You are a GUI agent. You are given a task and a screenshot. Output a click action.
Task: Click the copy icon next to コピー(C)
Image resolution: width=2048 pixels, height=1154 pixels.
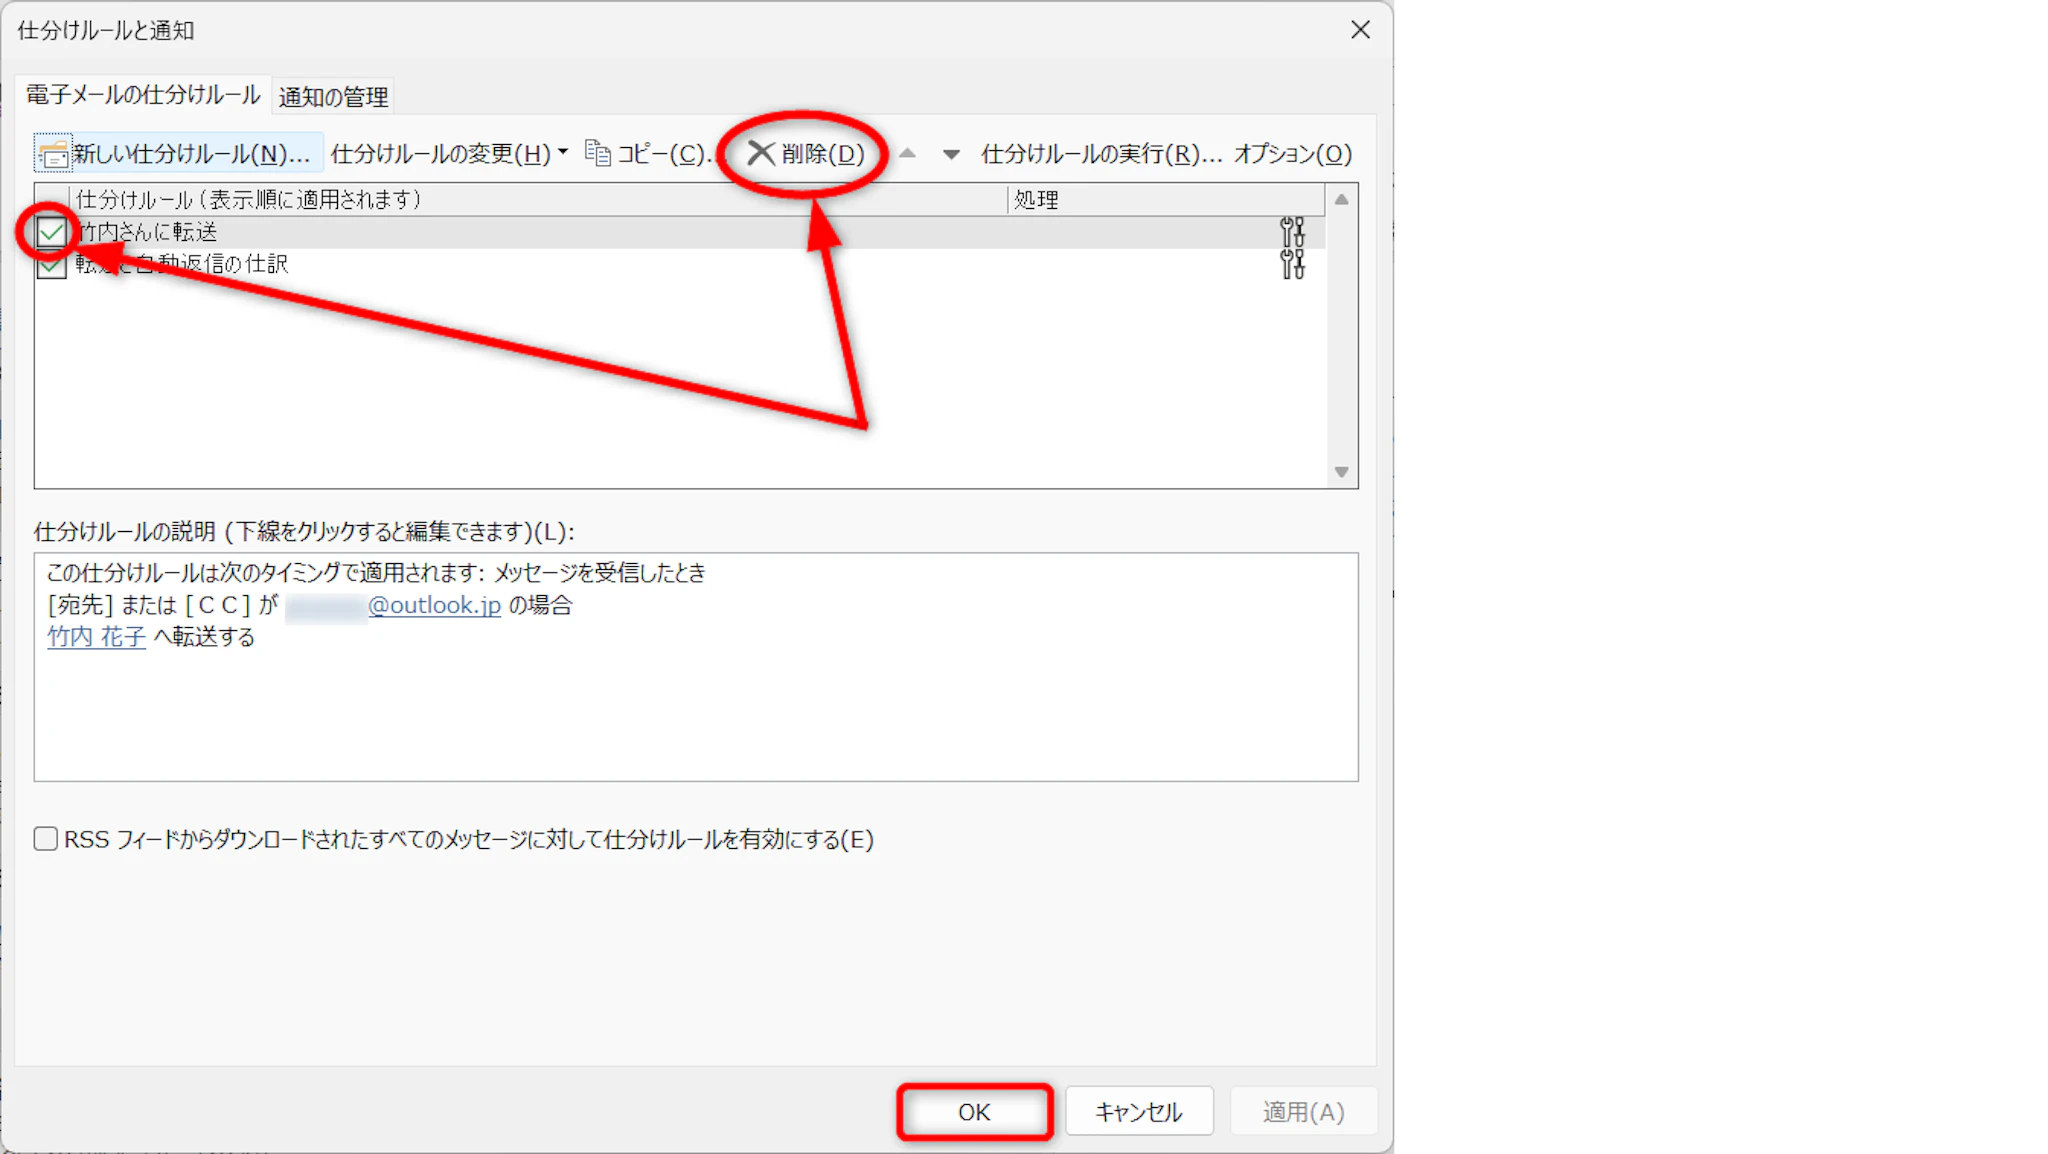point(598,153)
